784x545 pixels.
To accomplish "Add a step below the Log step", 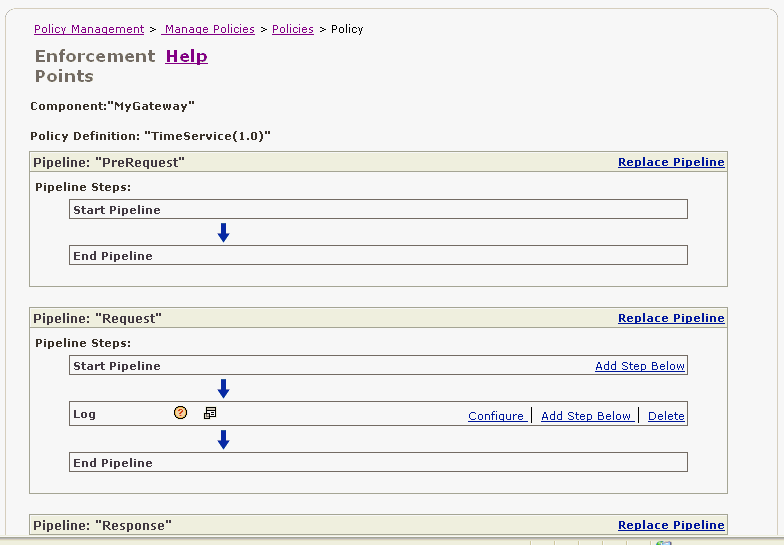I will pyautogui.click(x=586, y=416).
